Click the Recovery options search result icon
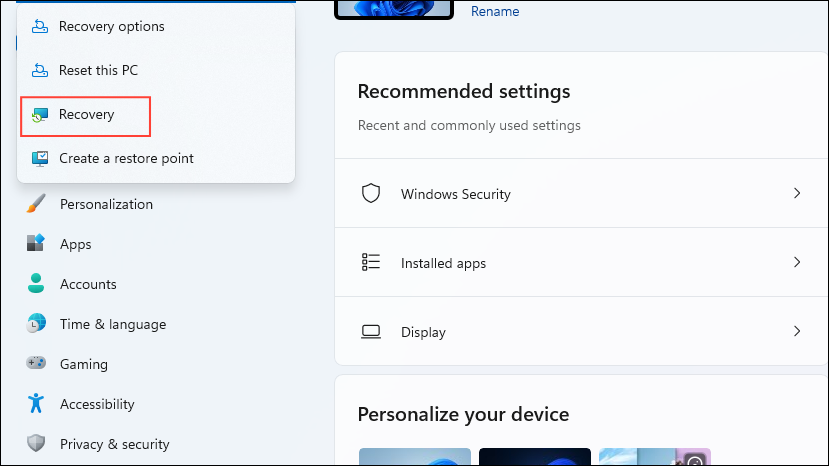829x466 pixels. [40, 26]
